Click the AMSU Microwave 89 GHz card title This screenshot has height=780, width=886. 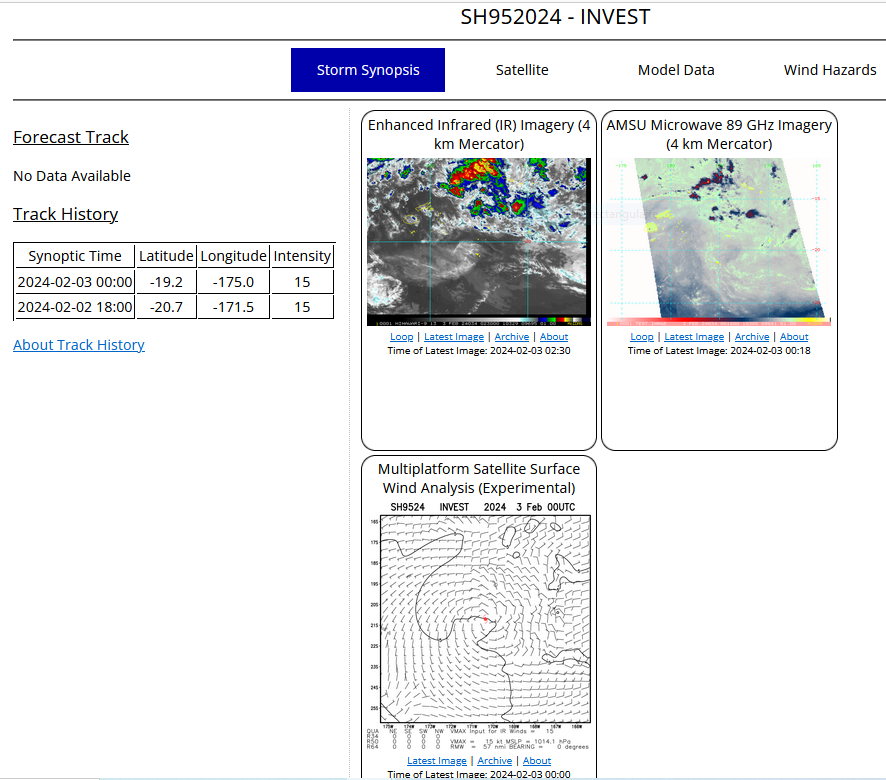719,135
